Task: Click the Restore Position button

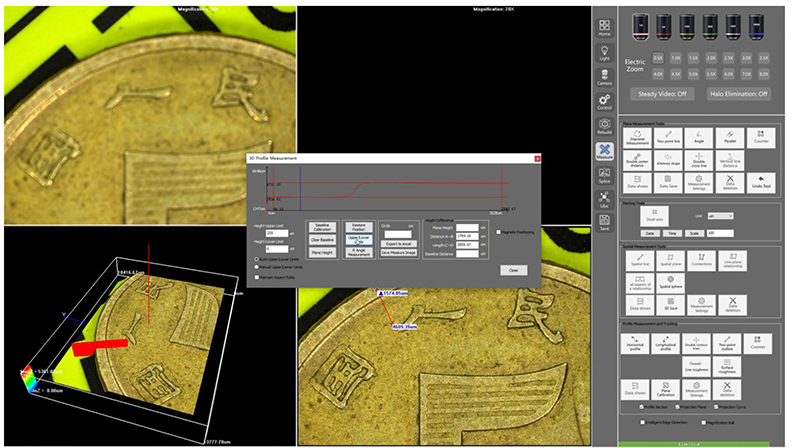Action: pyautogui.click(x=359, y=227)
